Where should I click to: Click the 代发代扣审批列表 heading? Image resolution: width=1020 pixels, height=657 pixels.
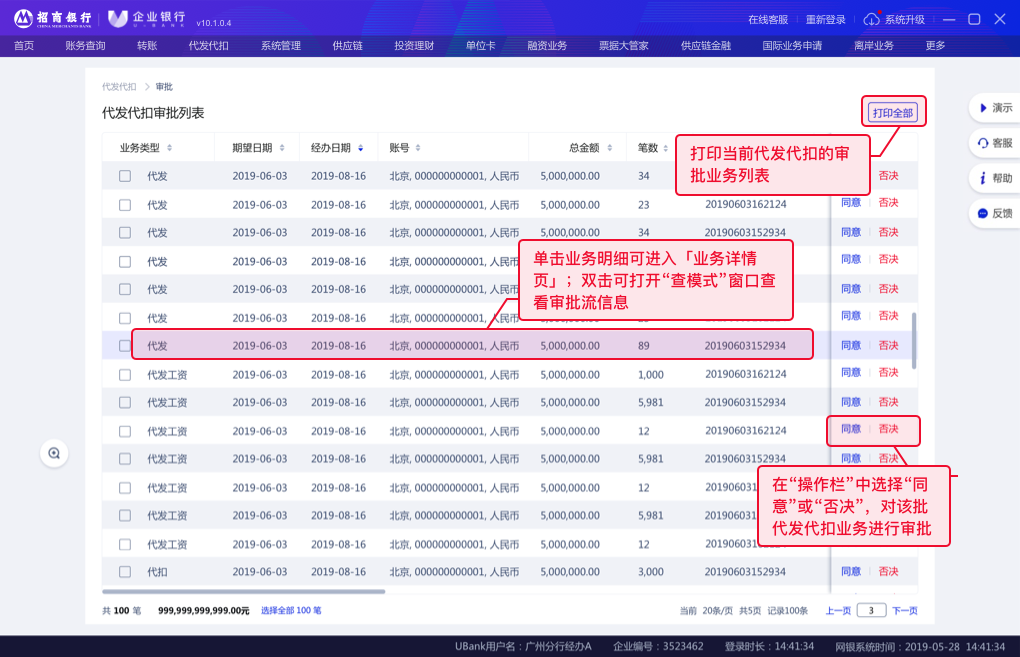click(153, 113)
